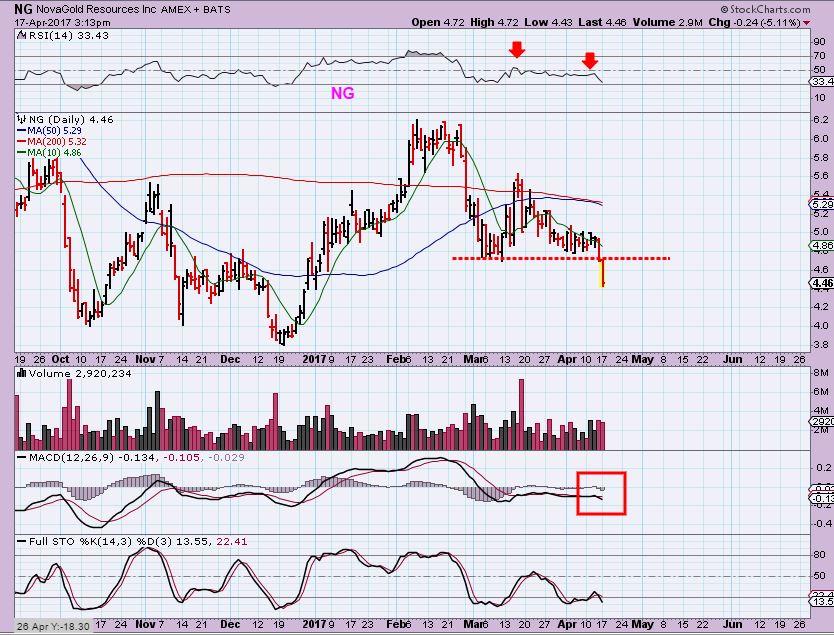Click the 'Chg -0.24 (-5.11%)' value
Screen dimensions: 834x635
click(755, 22)
